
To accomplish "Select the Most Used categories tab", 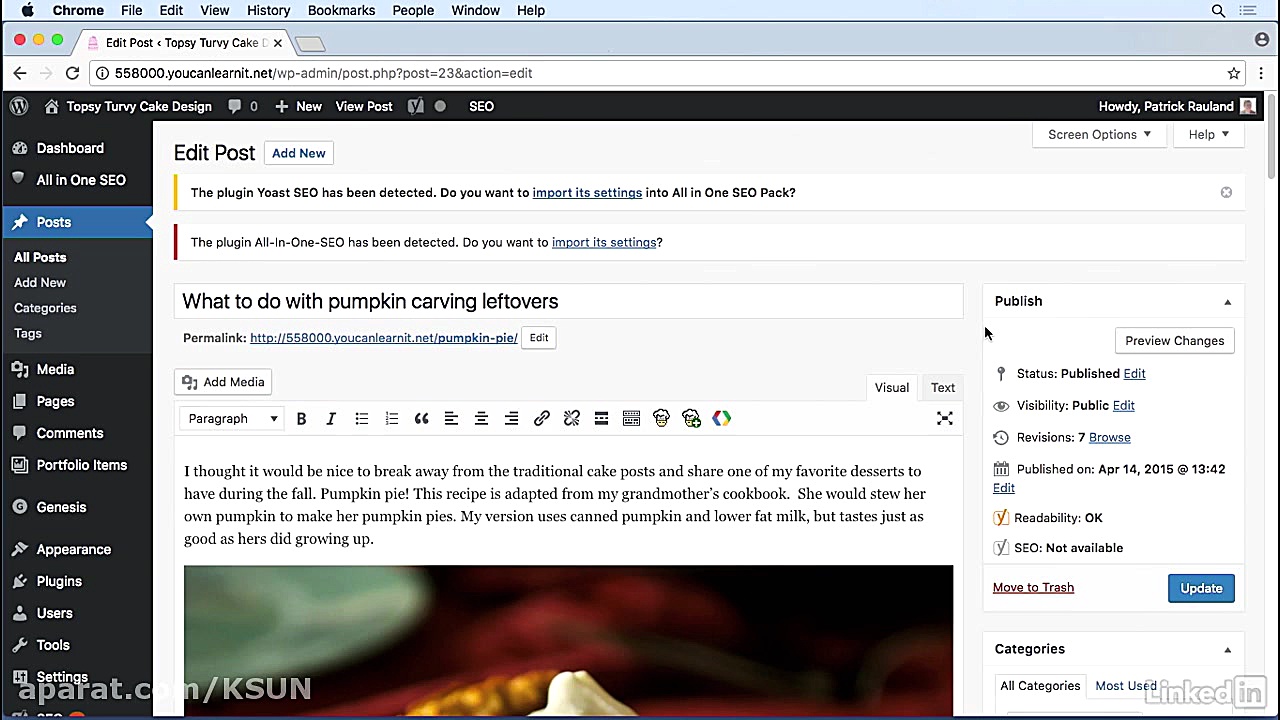I will pyautogui.click(x=1126, y=686).
